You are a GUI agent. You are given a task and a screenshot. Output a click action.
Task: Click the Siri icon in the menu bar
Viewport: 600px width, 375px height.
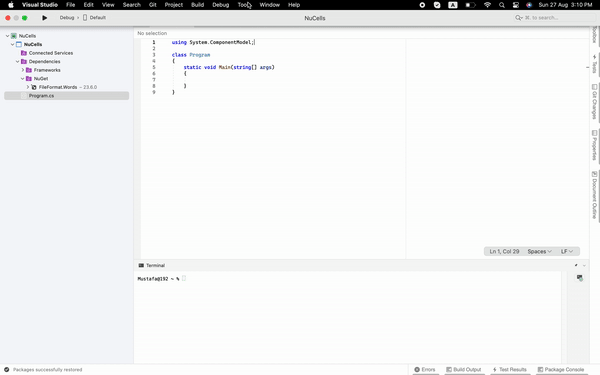coord(529,5)
